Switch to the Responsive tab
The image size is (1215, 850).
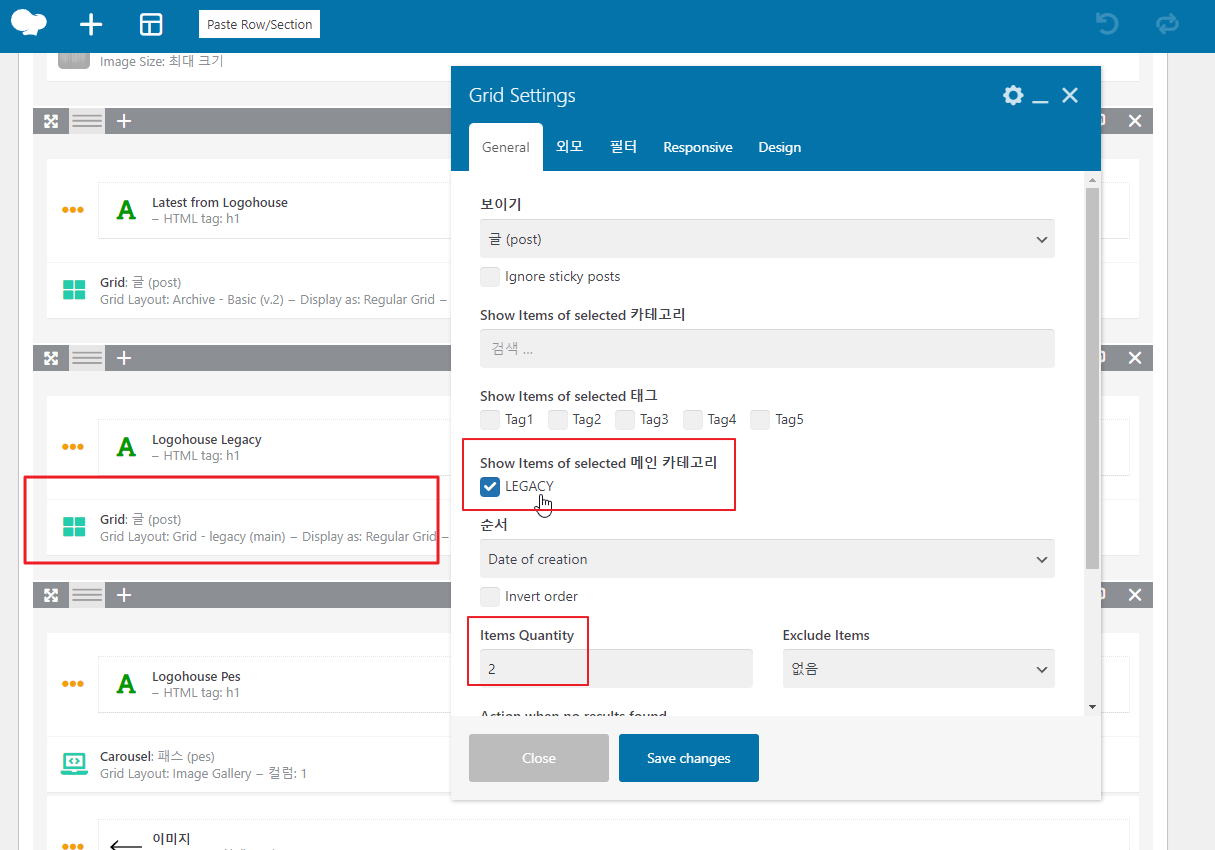pos(698,147)
